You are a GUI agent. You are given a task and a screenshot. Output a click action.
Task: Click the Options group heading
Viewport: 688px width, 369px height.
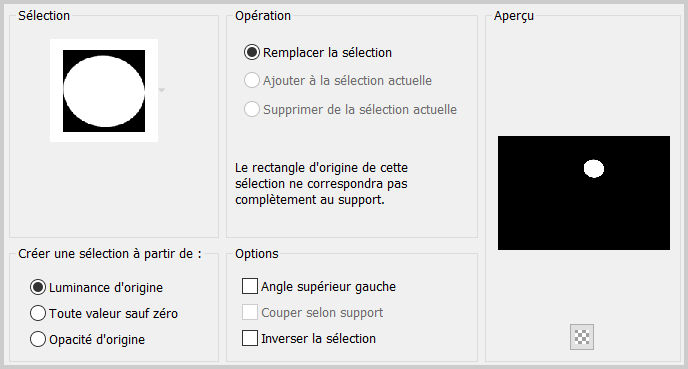[257, 254]
